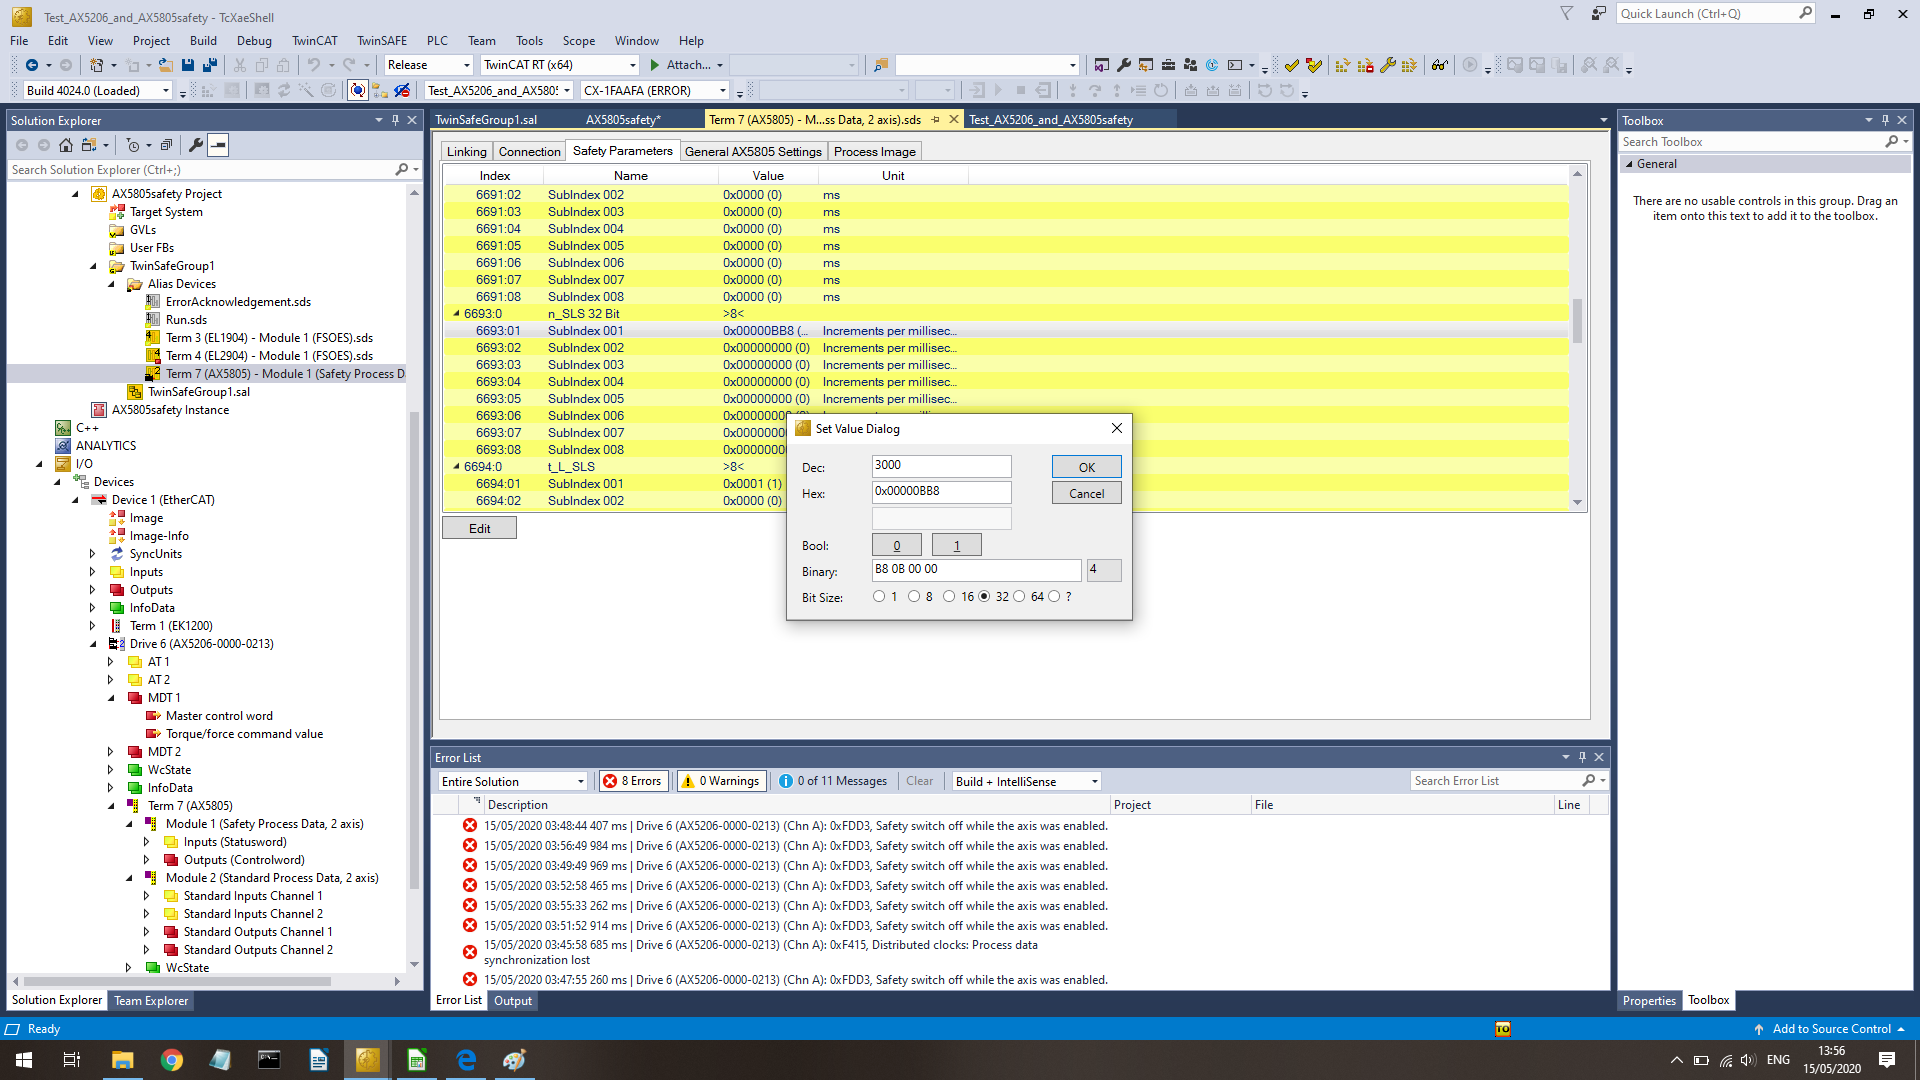Expand the MDT 2 tree node
The image size is (1920, 1080).
point(111,752)
